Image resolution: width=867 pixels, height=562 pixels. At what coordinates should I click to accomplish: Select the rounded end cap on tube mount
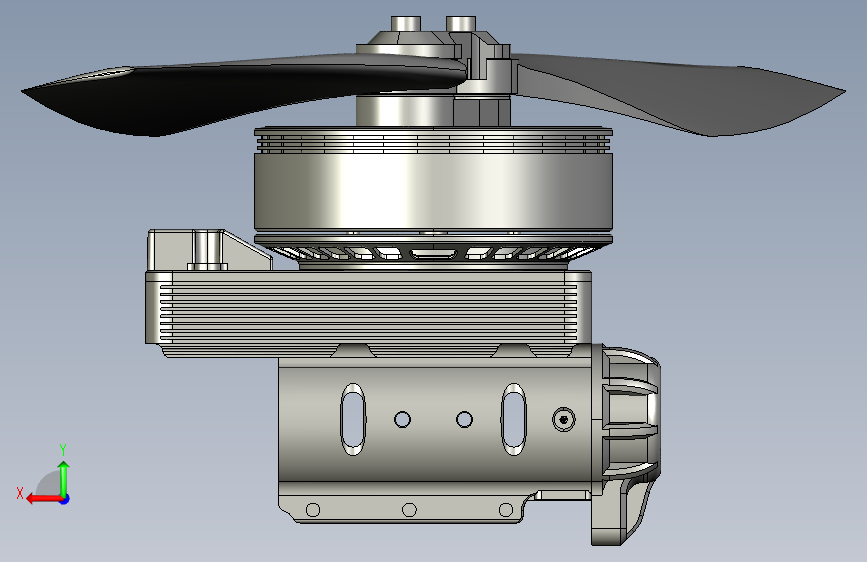630,412
